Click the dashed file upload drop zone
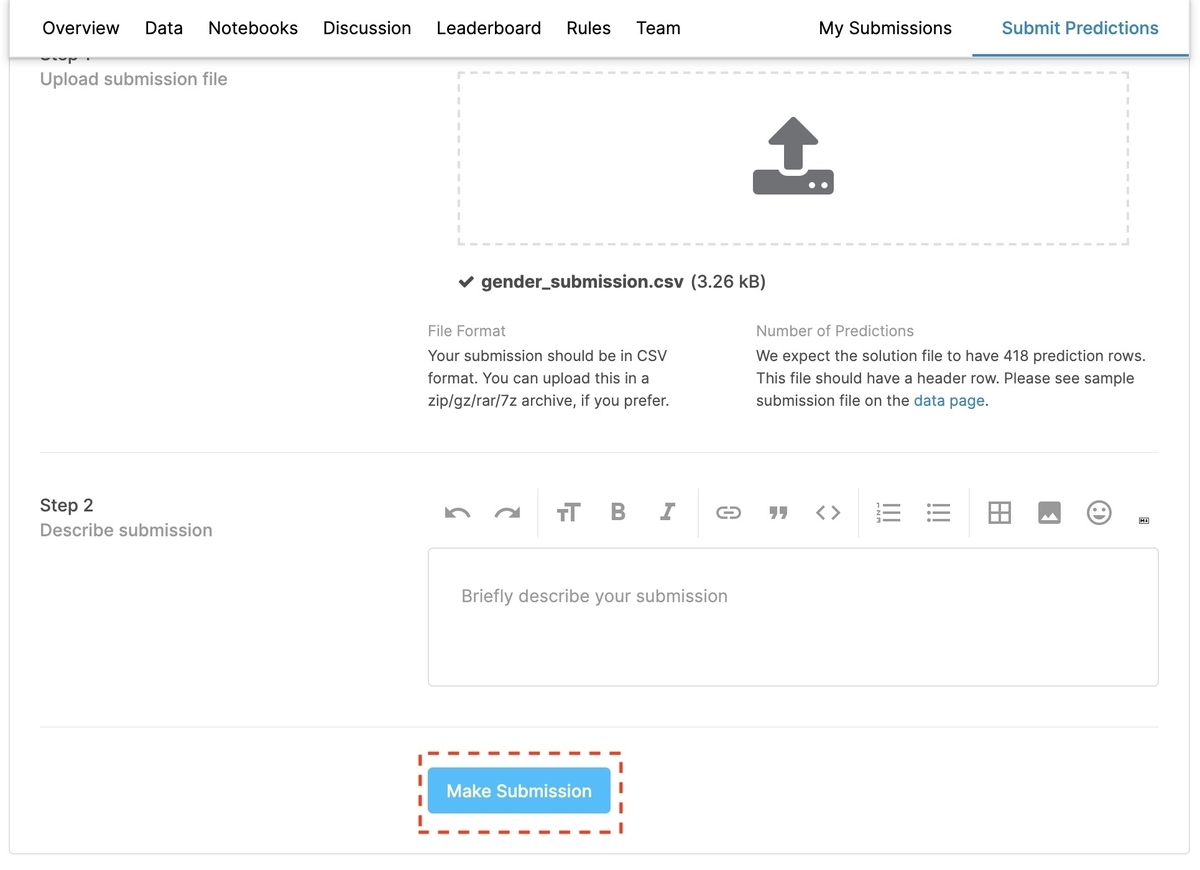This screenshot has height=870, width=1200. pyautogui.click(x=793, y=158)
